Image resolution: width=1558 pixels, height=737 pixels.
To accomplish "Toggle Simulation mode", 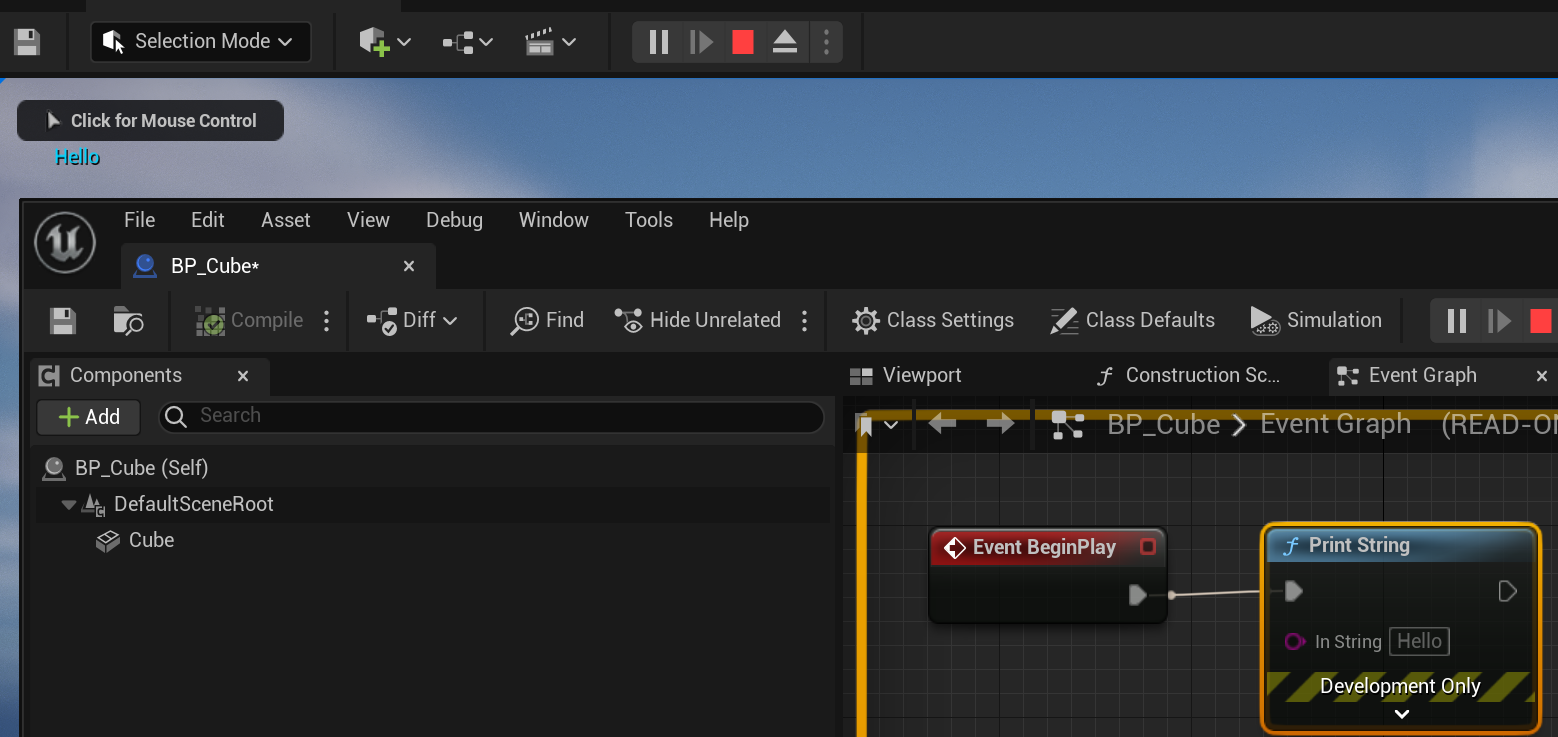I will click(x=1316, y=320).
